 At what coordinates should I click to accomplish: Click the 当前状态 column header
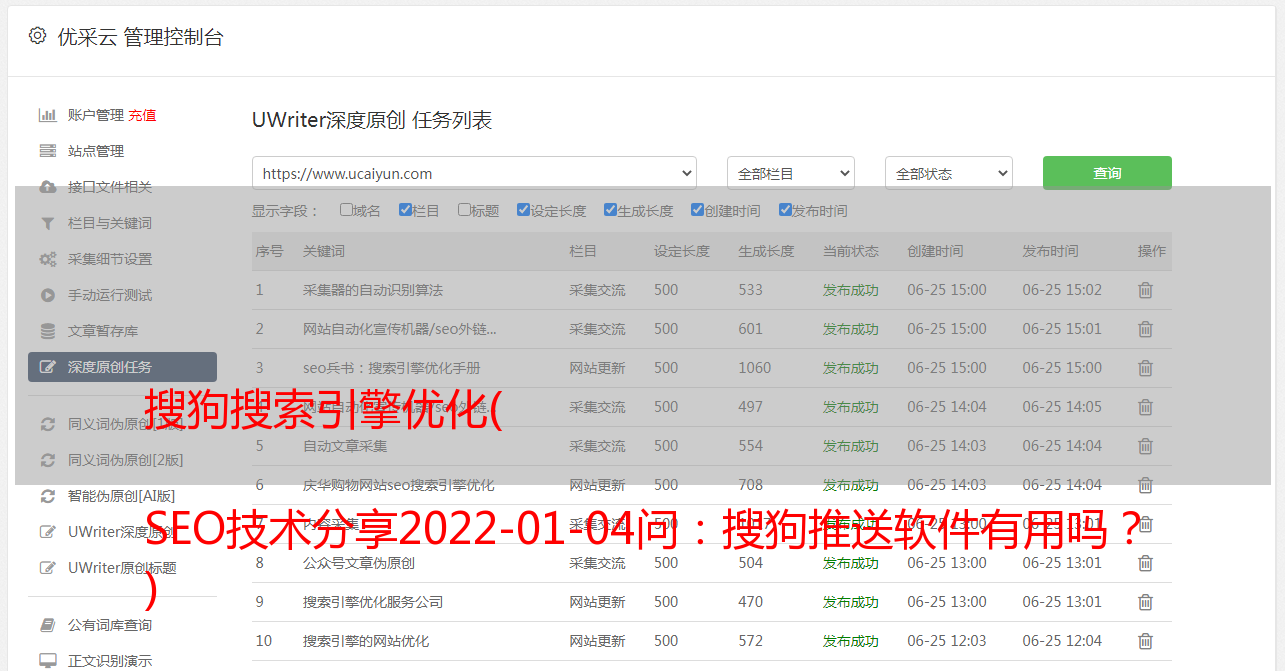click(851, 251)
